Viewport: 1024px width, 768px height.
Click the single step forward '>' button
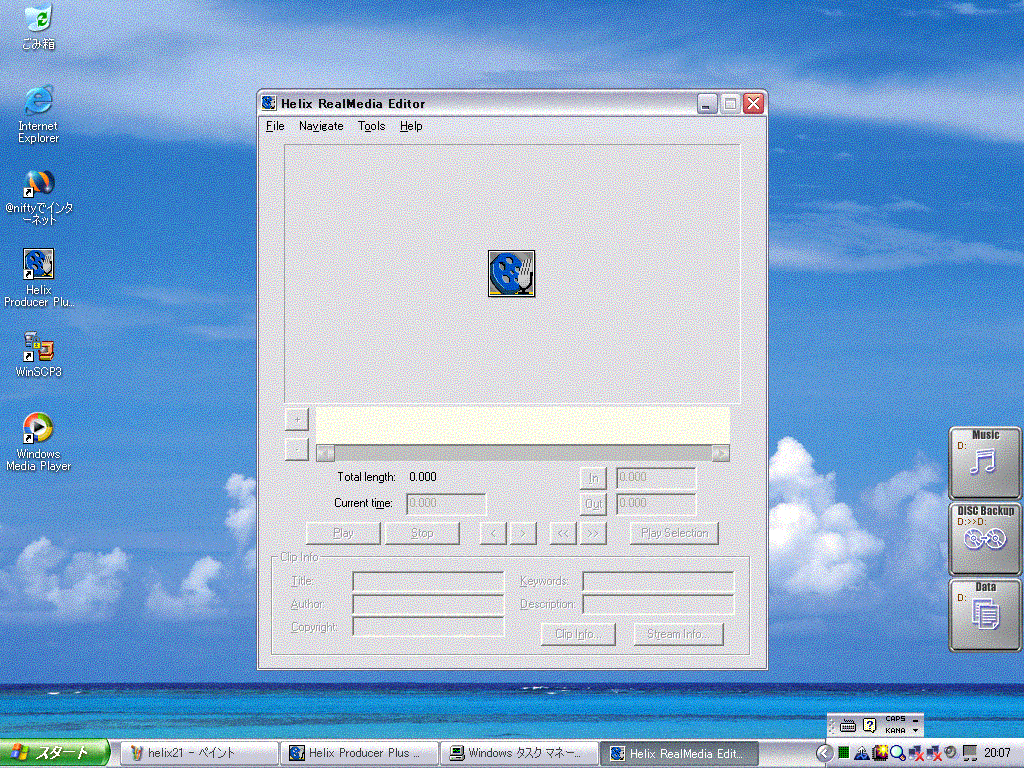point(522,533)
